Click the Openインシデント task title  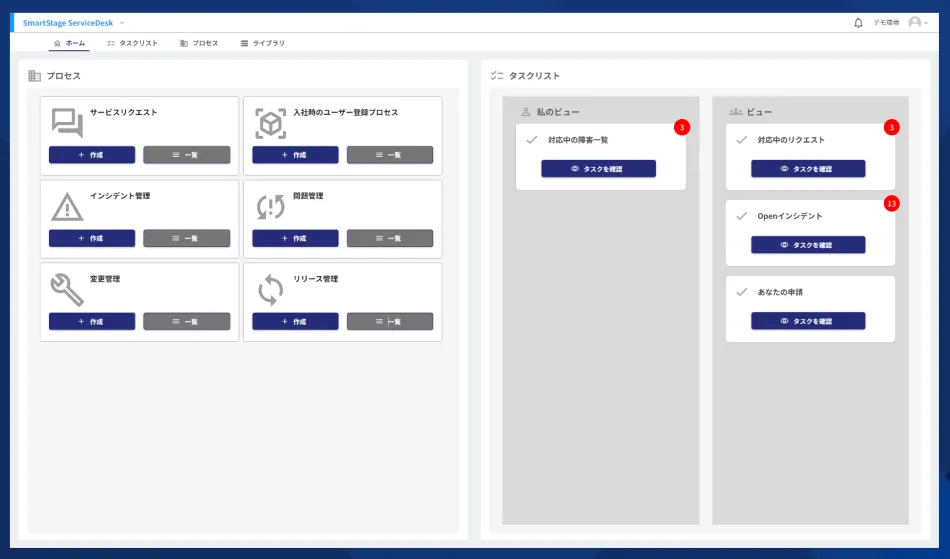[790, 216]
